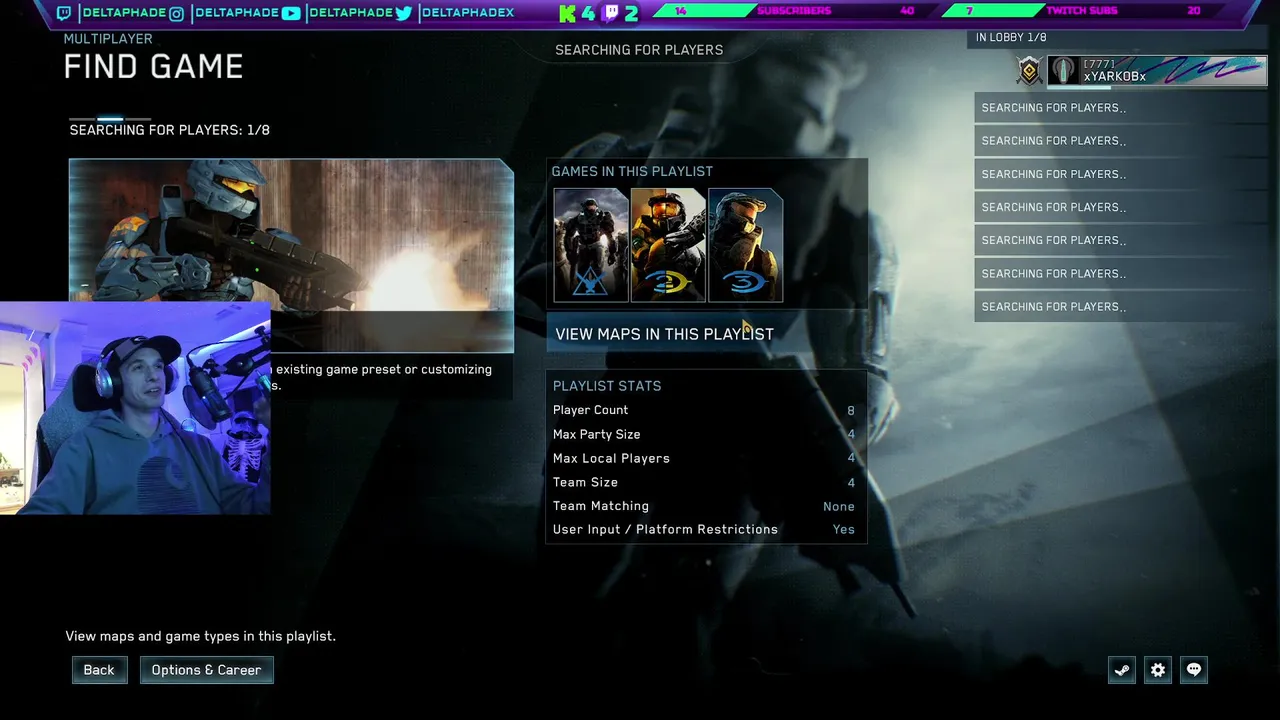The height and width of the screenshot is (720, 1280).
Task: Click the Instagram icon in the overlay bar
Action: pyautogui.click(x=176, y=13)
